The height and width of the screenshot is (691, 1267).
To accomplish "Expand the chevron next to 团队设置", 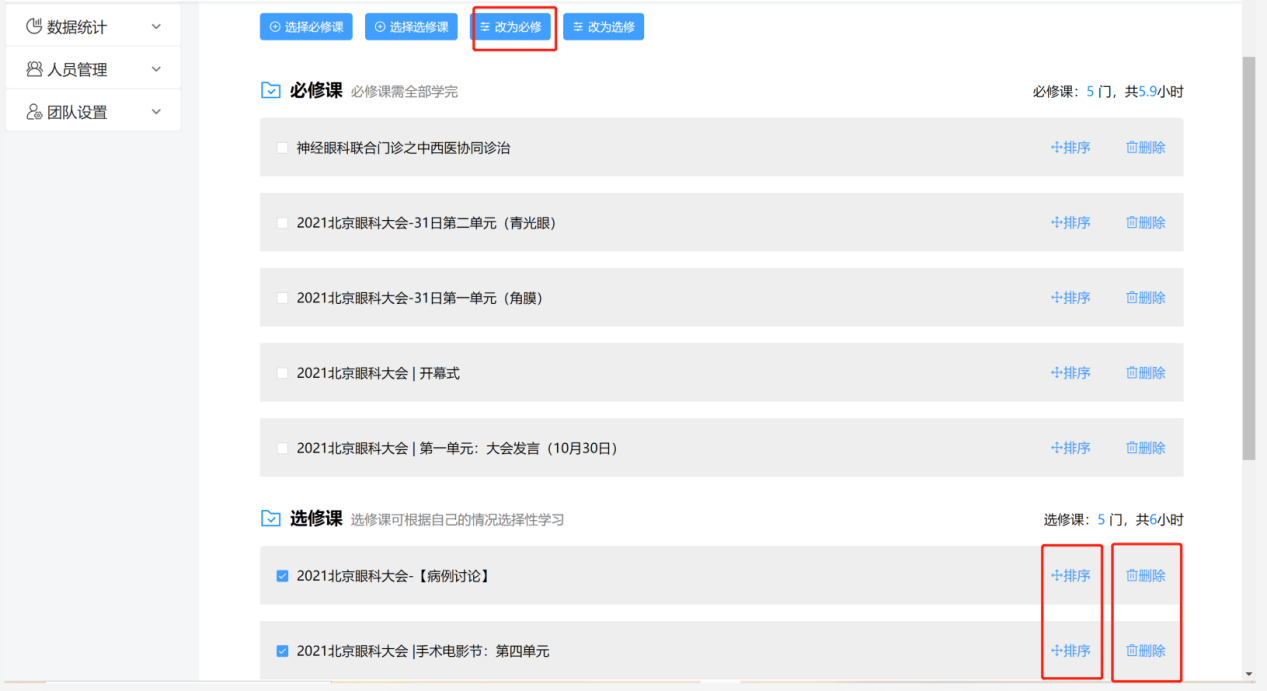I will pos(156,112).
